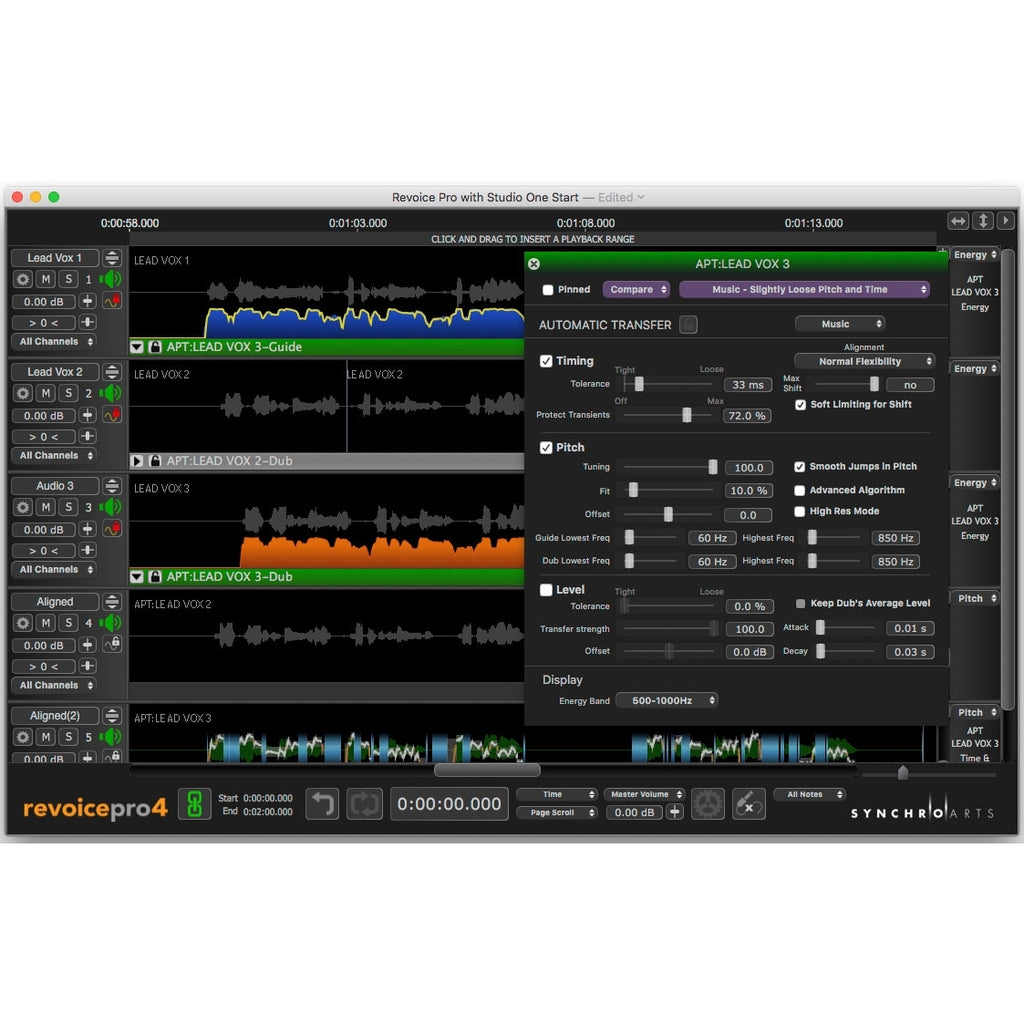
Task: Open the Master Volume dropdown
Action: (x=644, y=794)
